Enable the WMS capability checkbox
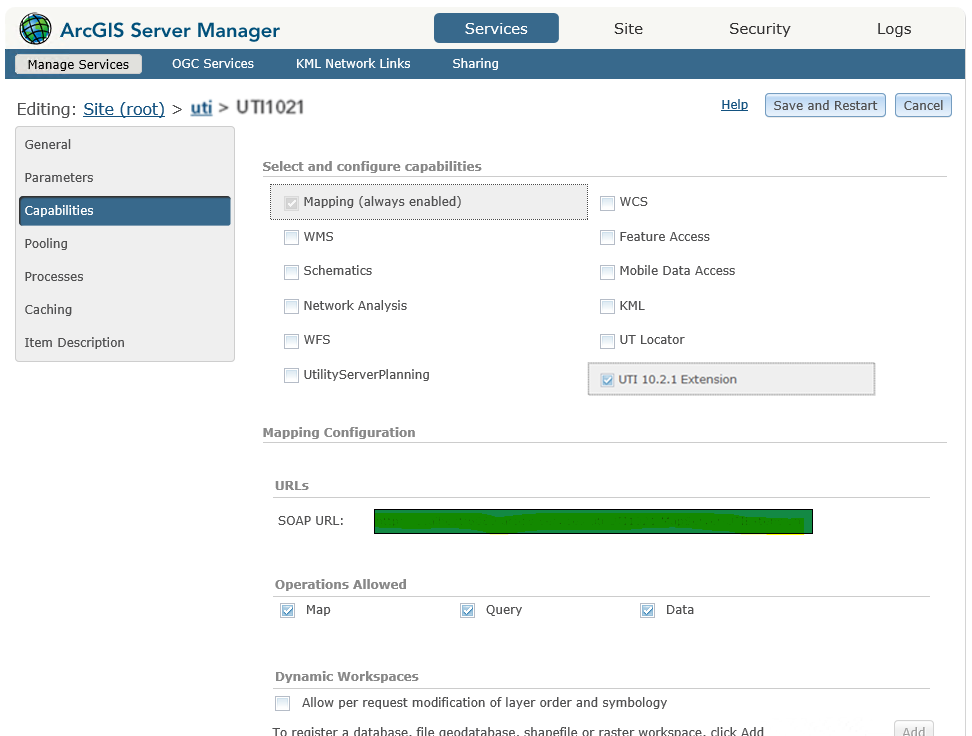The width and height of the screenshot is (972, 736). (x=291, y=237)
